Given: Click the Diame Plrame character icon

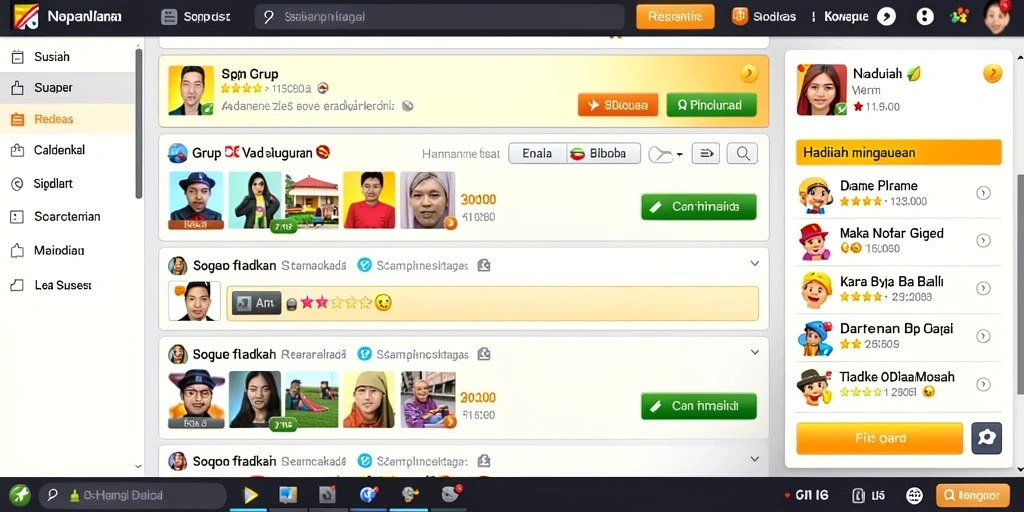Looking at the screenshot, I should (814, 195).
